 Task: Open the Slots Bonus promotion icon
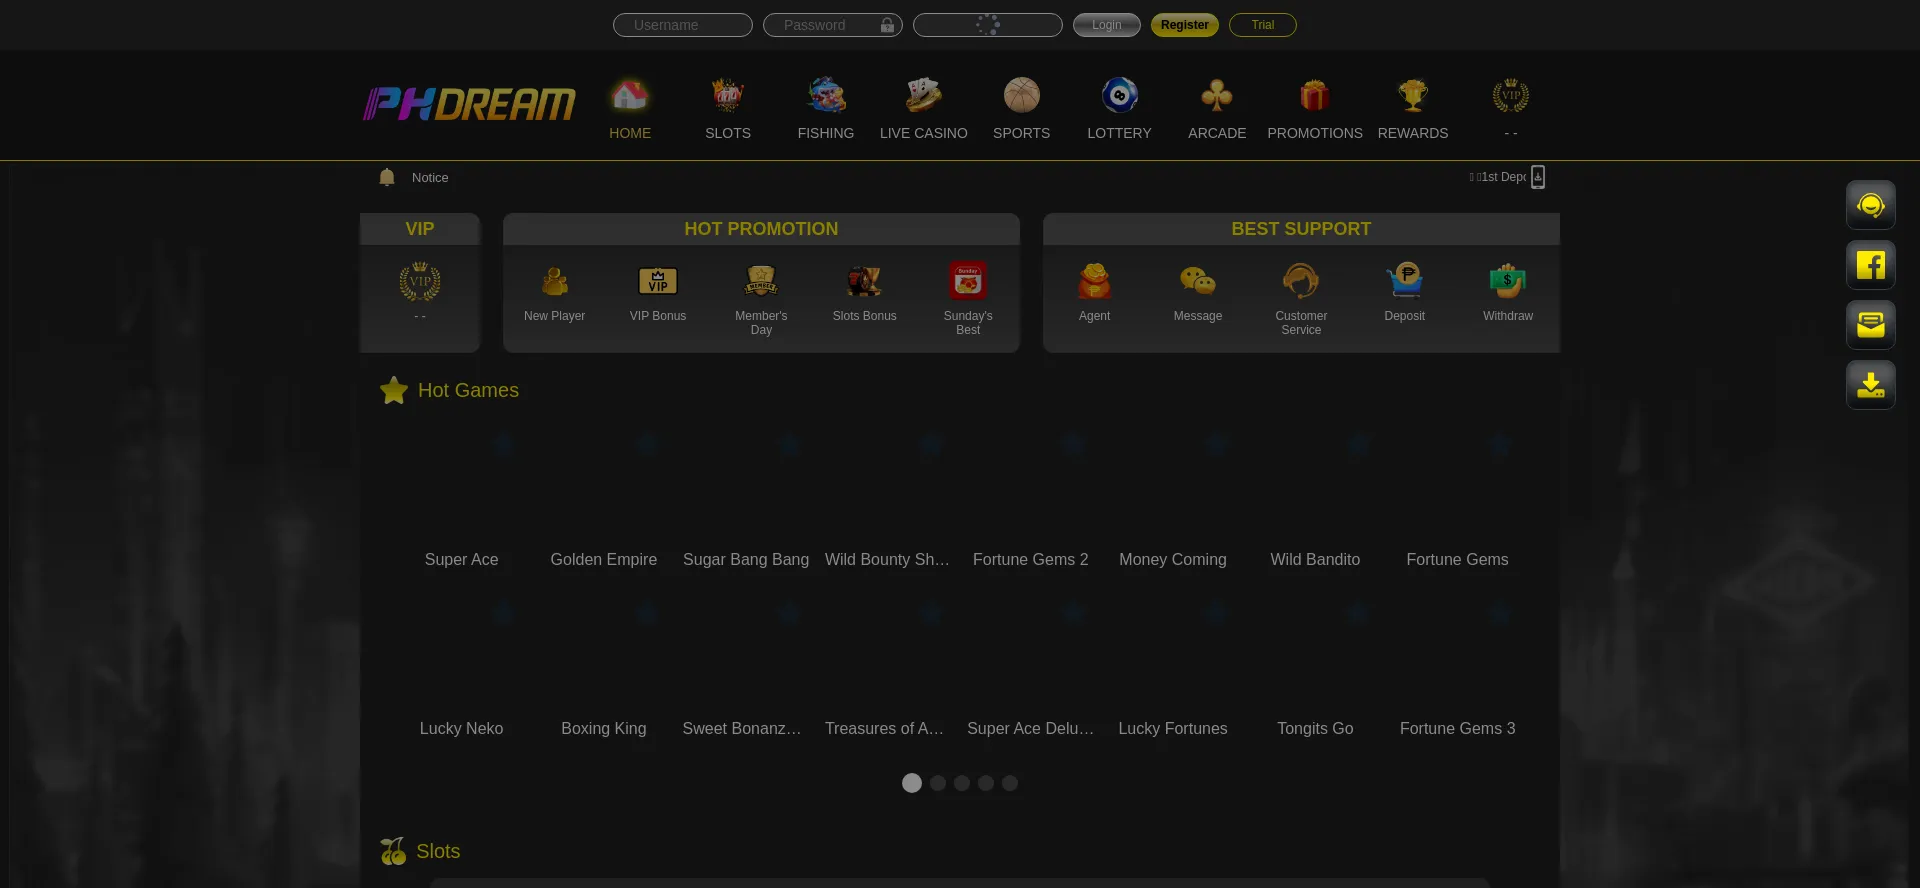point(865,282)
